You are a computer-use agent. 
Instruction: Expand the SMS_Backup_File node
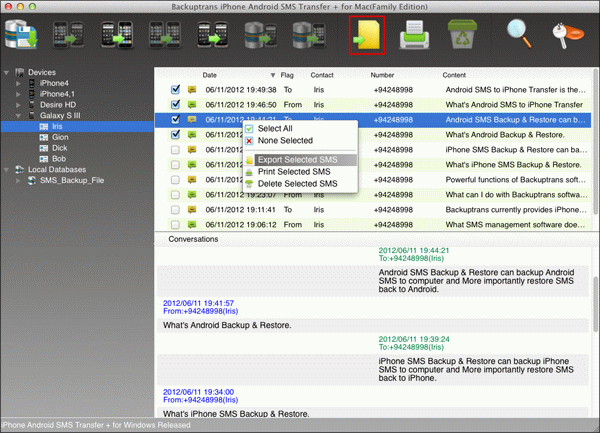point(18,181)
